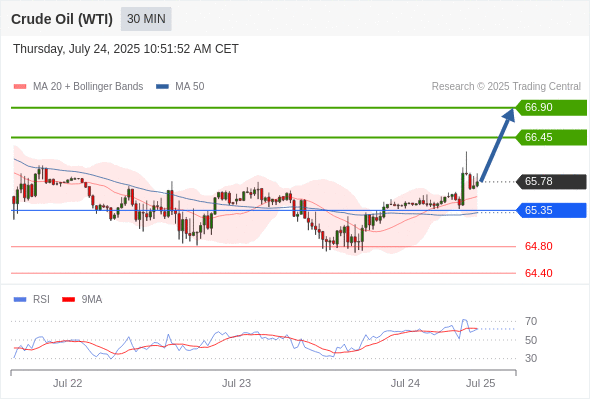Click the Crude Oil (WTI) title

62,19
